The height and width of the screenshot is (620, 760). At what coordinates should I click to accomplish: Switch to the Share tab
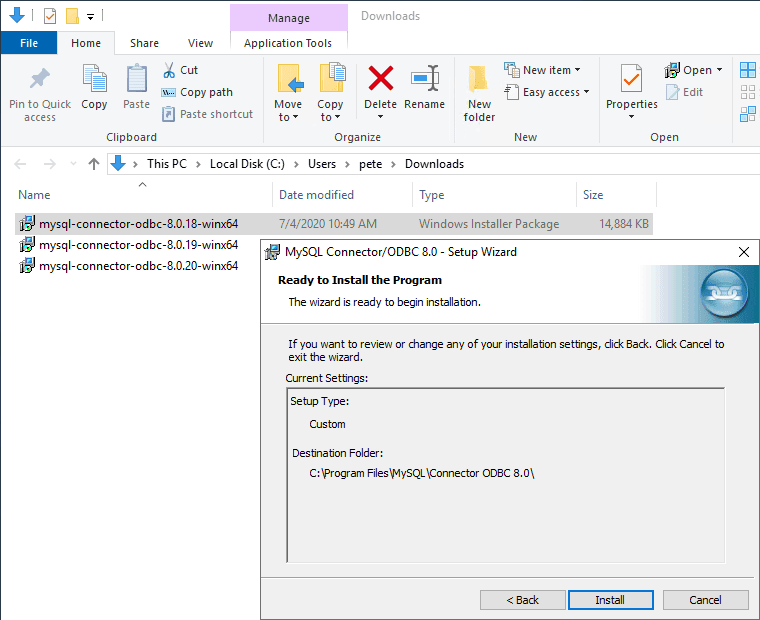[x=144, y=43]
